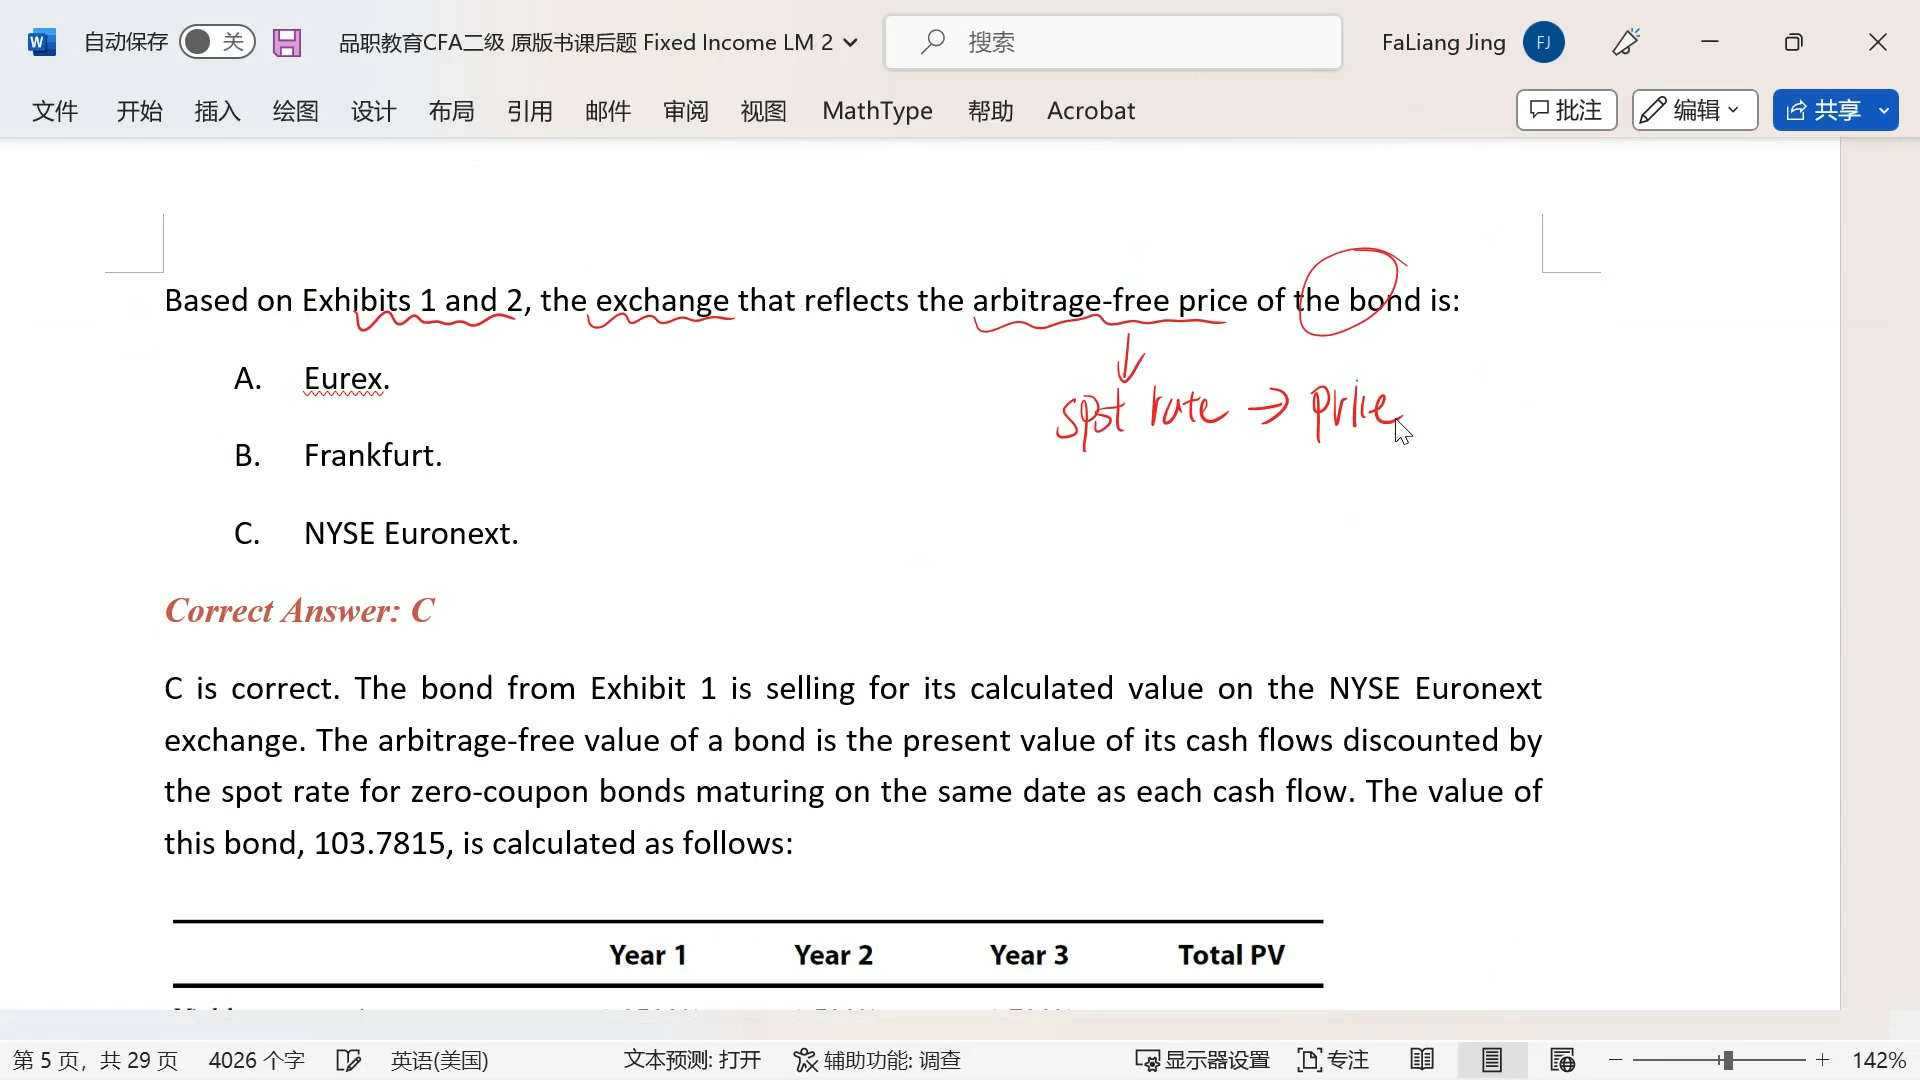Click the 'Year 3' table header
Viewport: 1920px width, 1080px height.
(x=1029, y=955)
